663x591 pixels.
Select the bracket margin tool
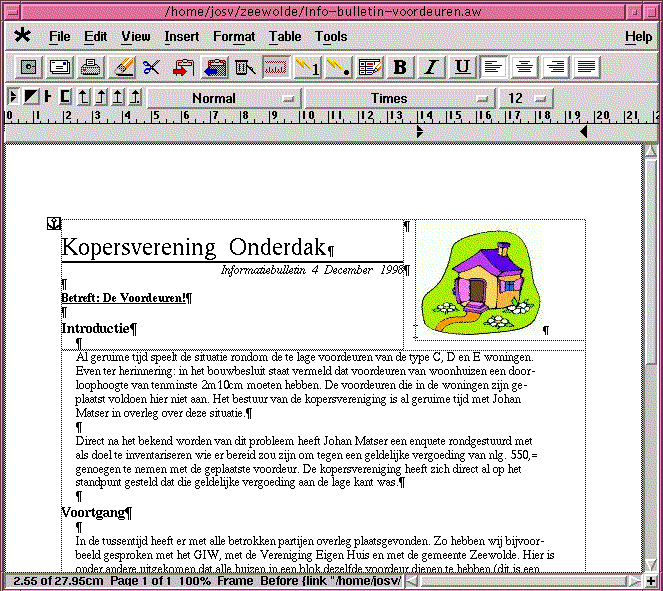point(65,97)
